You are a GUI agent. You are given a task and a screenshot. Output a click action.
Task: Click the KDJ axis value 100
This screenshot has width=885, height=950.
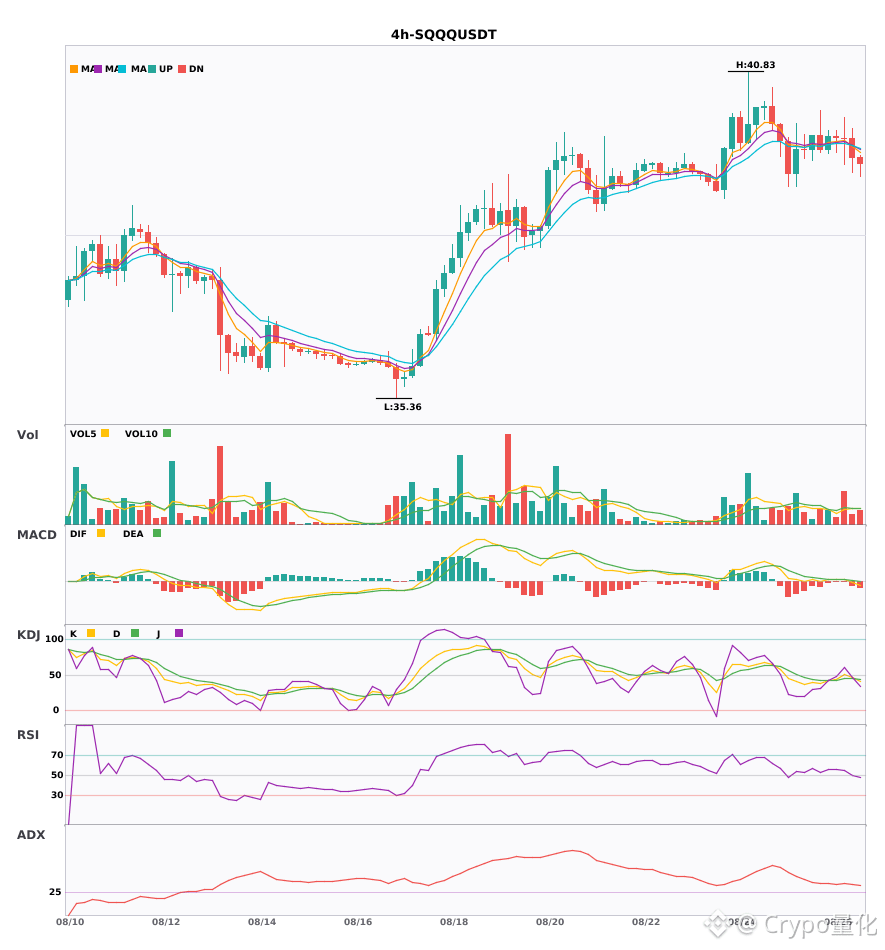tap(55, 639)
